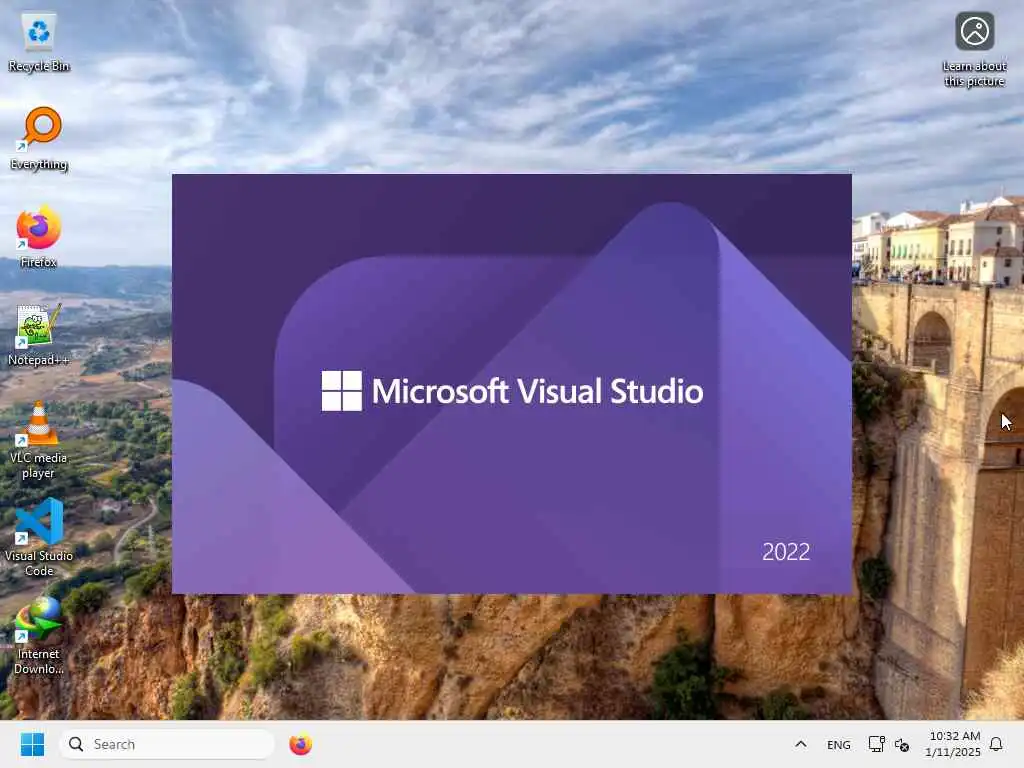The image size is (1024, 768).
Task: Open the notifications bell icon
Action: (x=996, y=744)
